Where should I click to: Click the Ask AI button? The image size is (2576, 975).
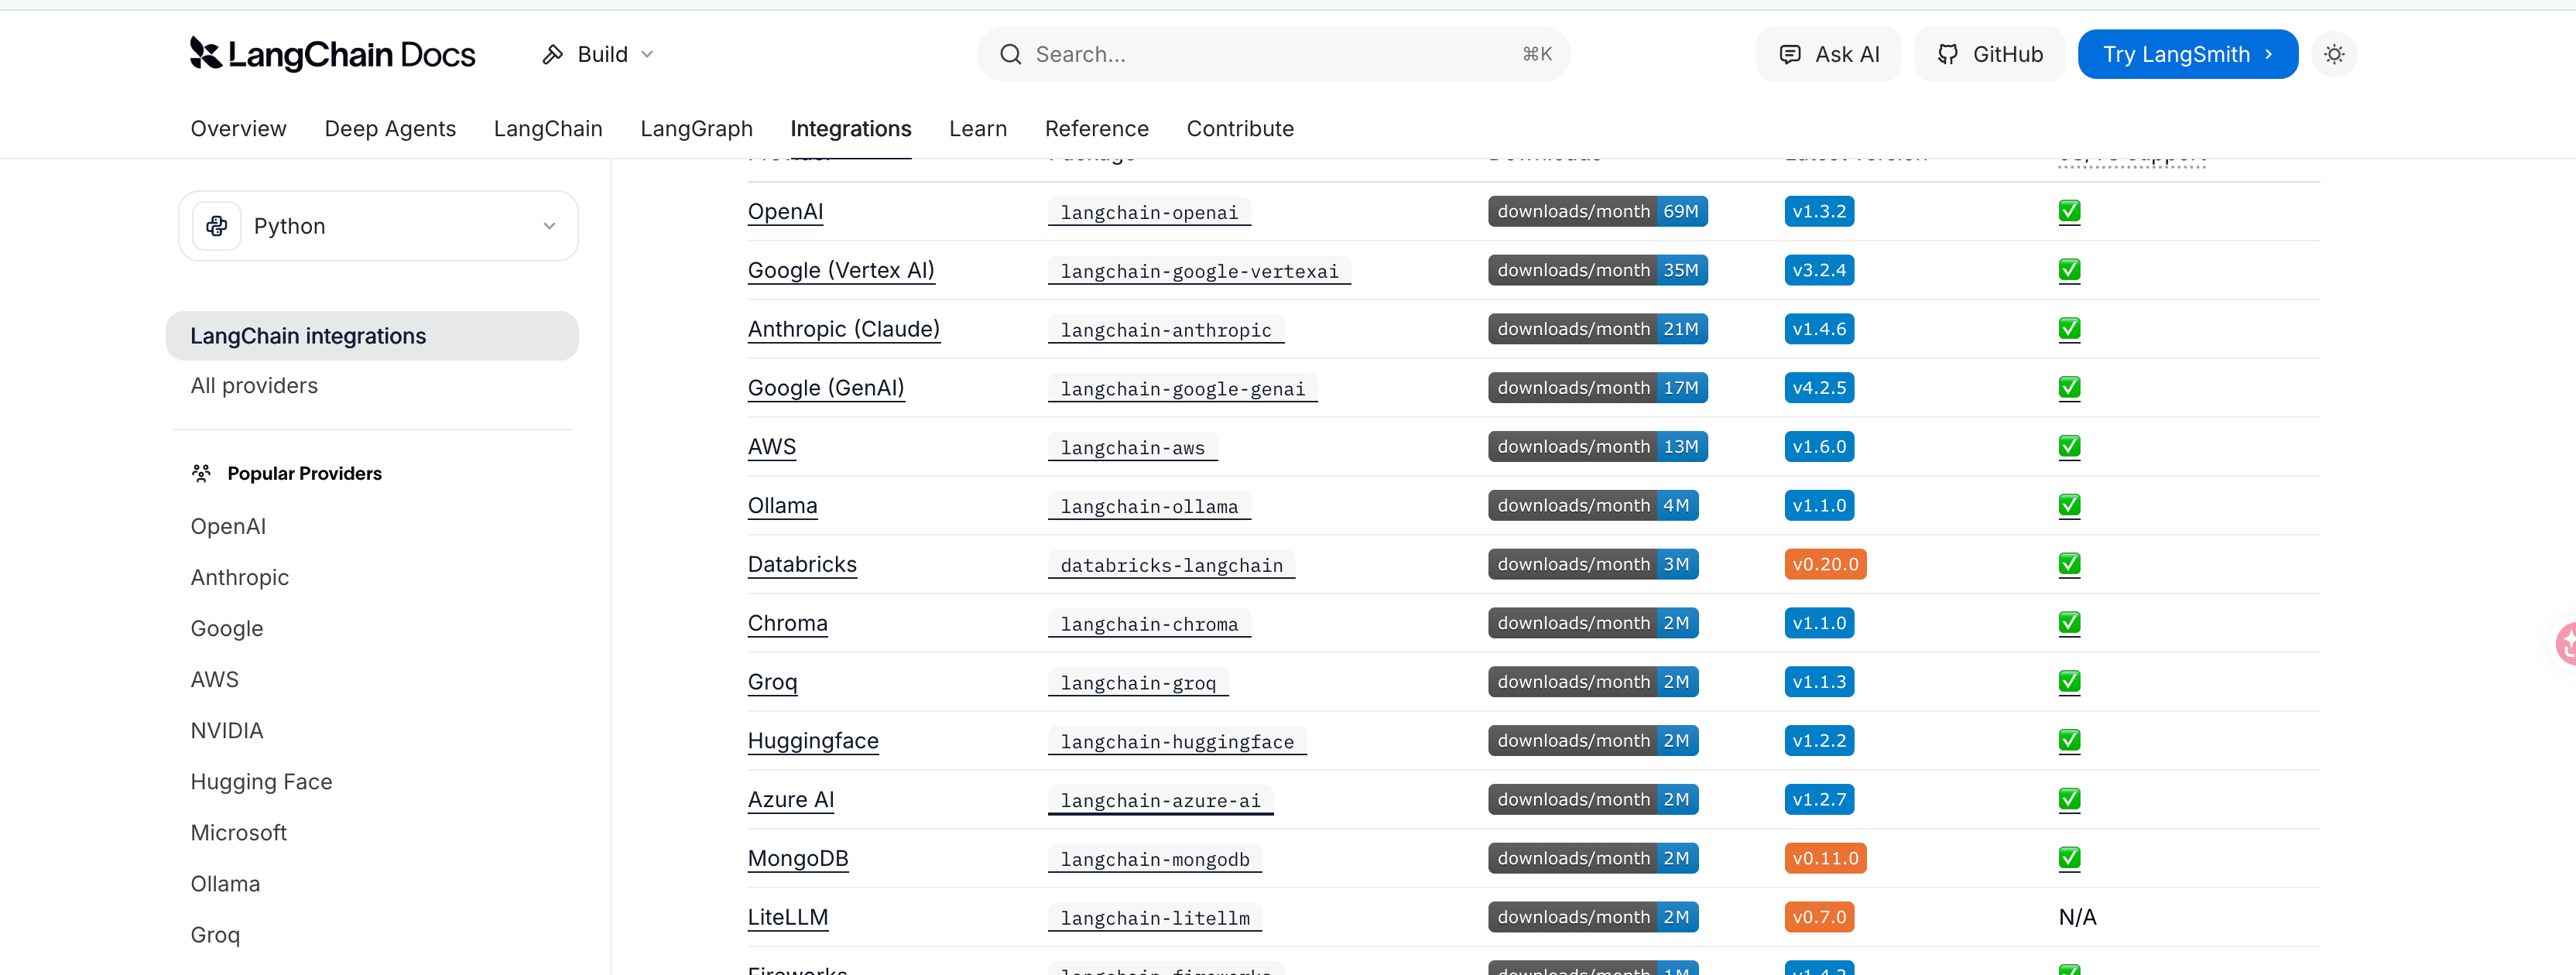pos(1829,54)
